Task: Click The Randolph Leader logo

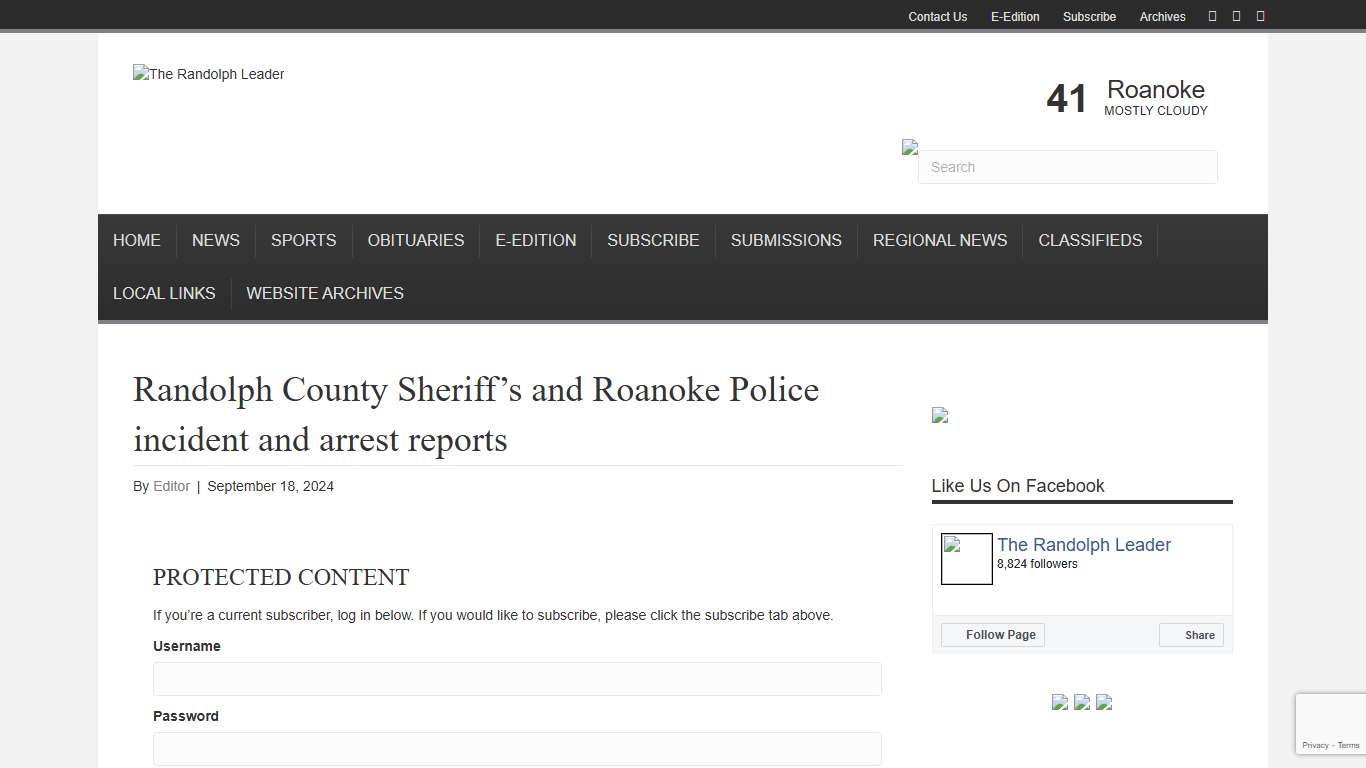Action: (x=208, y=73)
